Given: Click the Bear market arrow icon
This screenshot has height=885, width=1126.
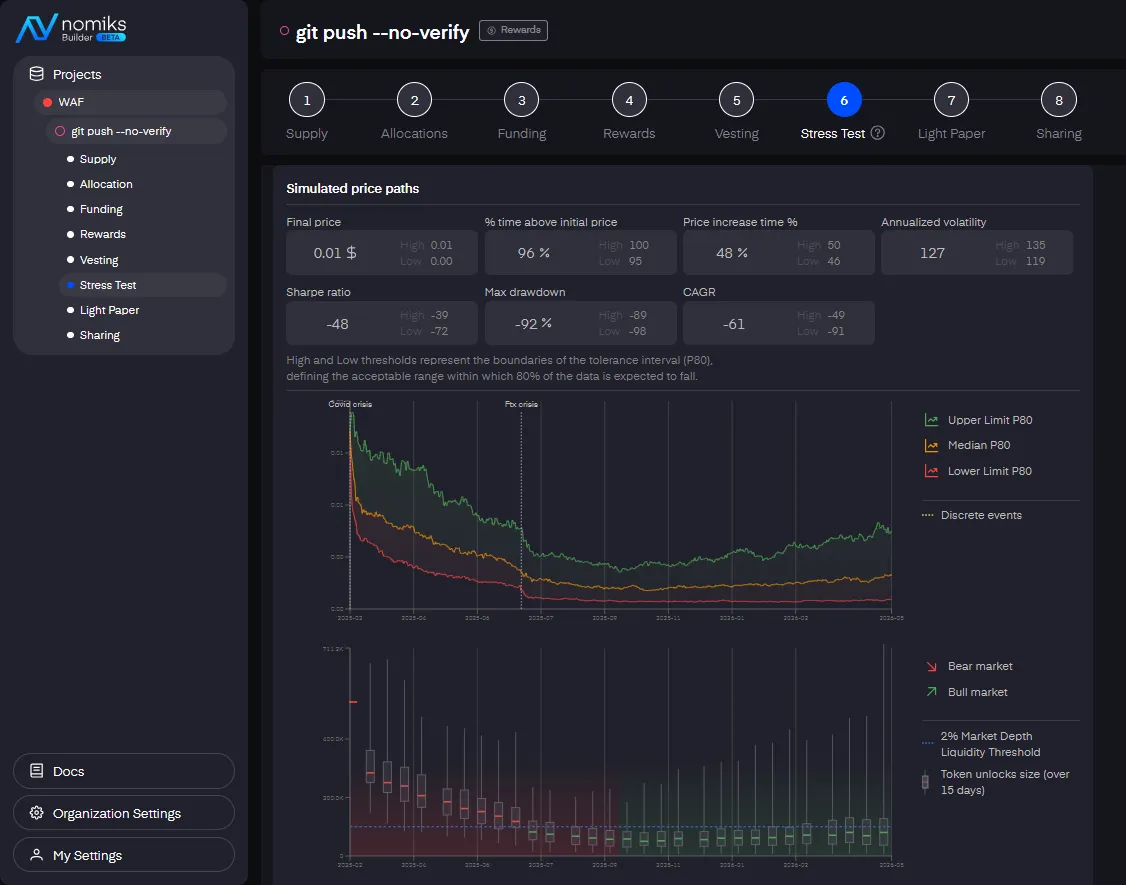Looking at the screenshot, I should pos(931,666).
